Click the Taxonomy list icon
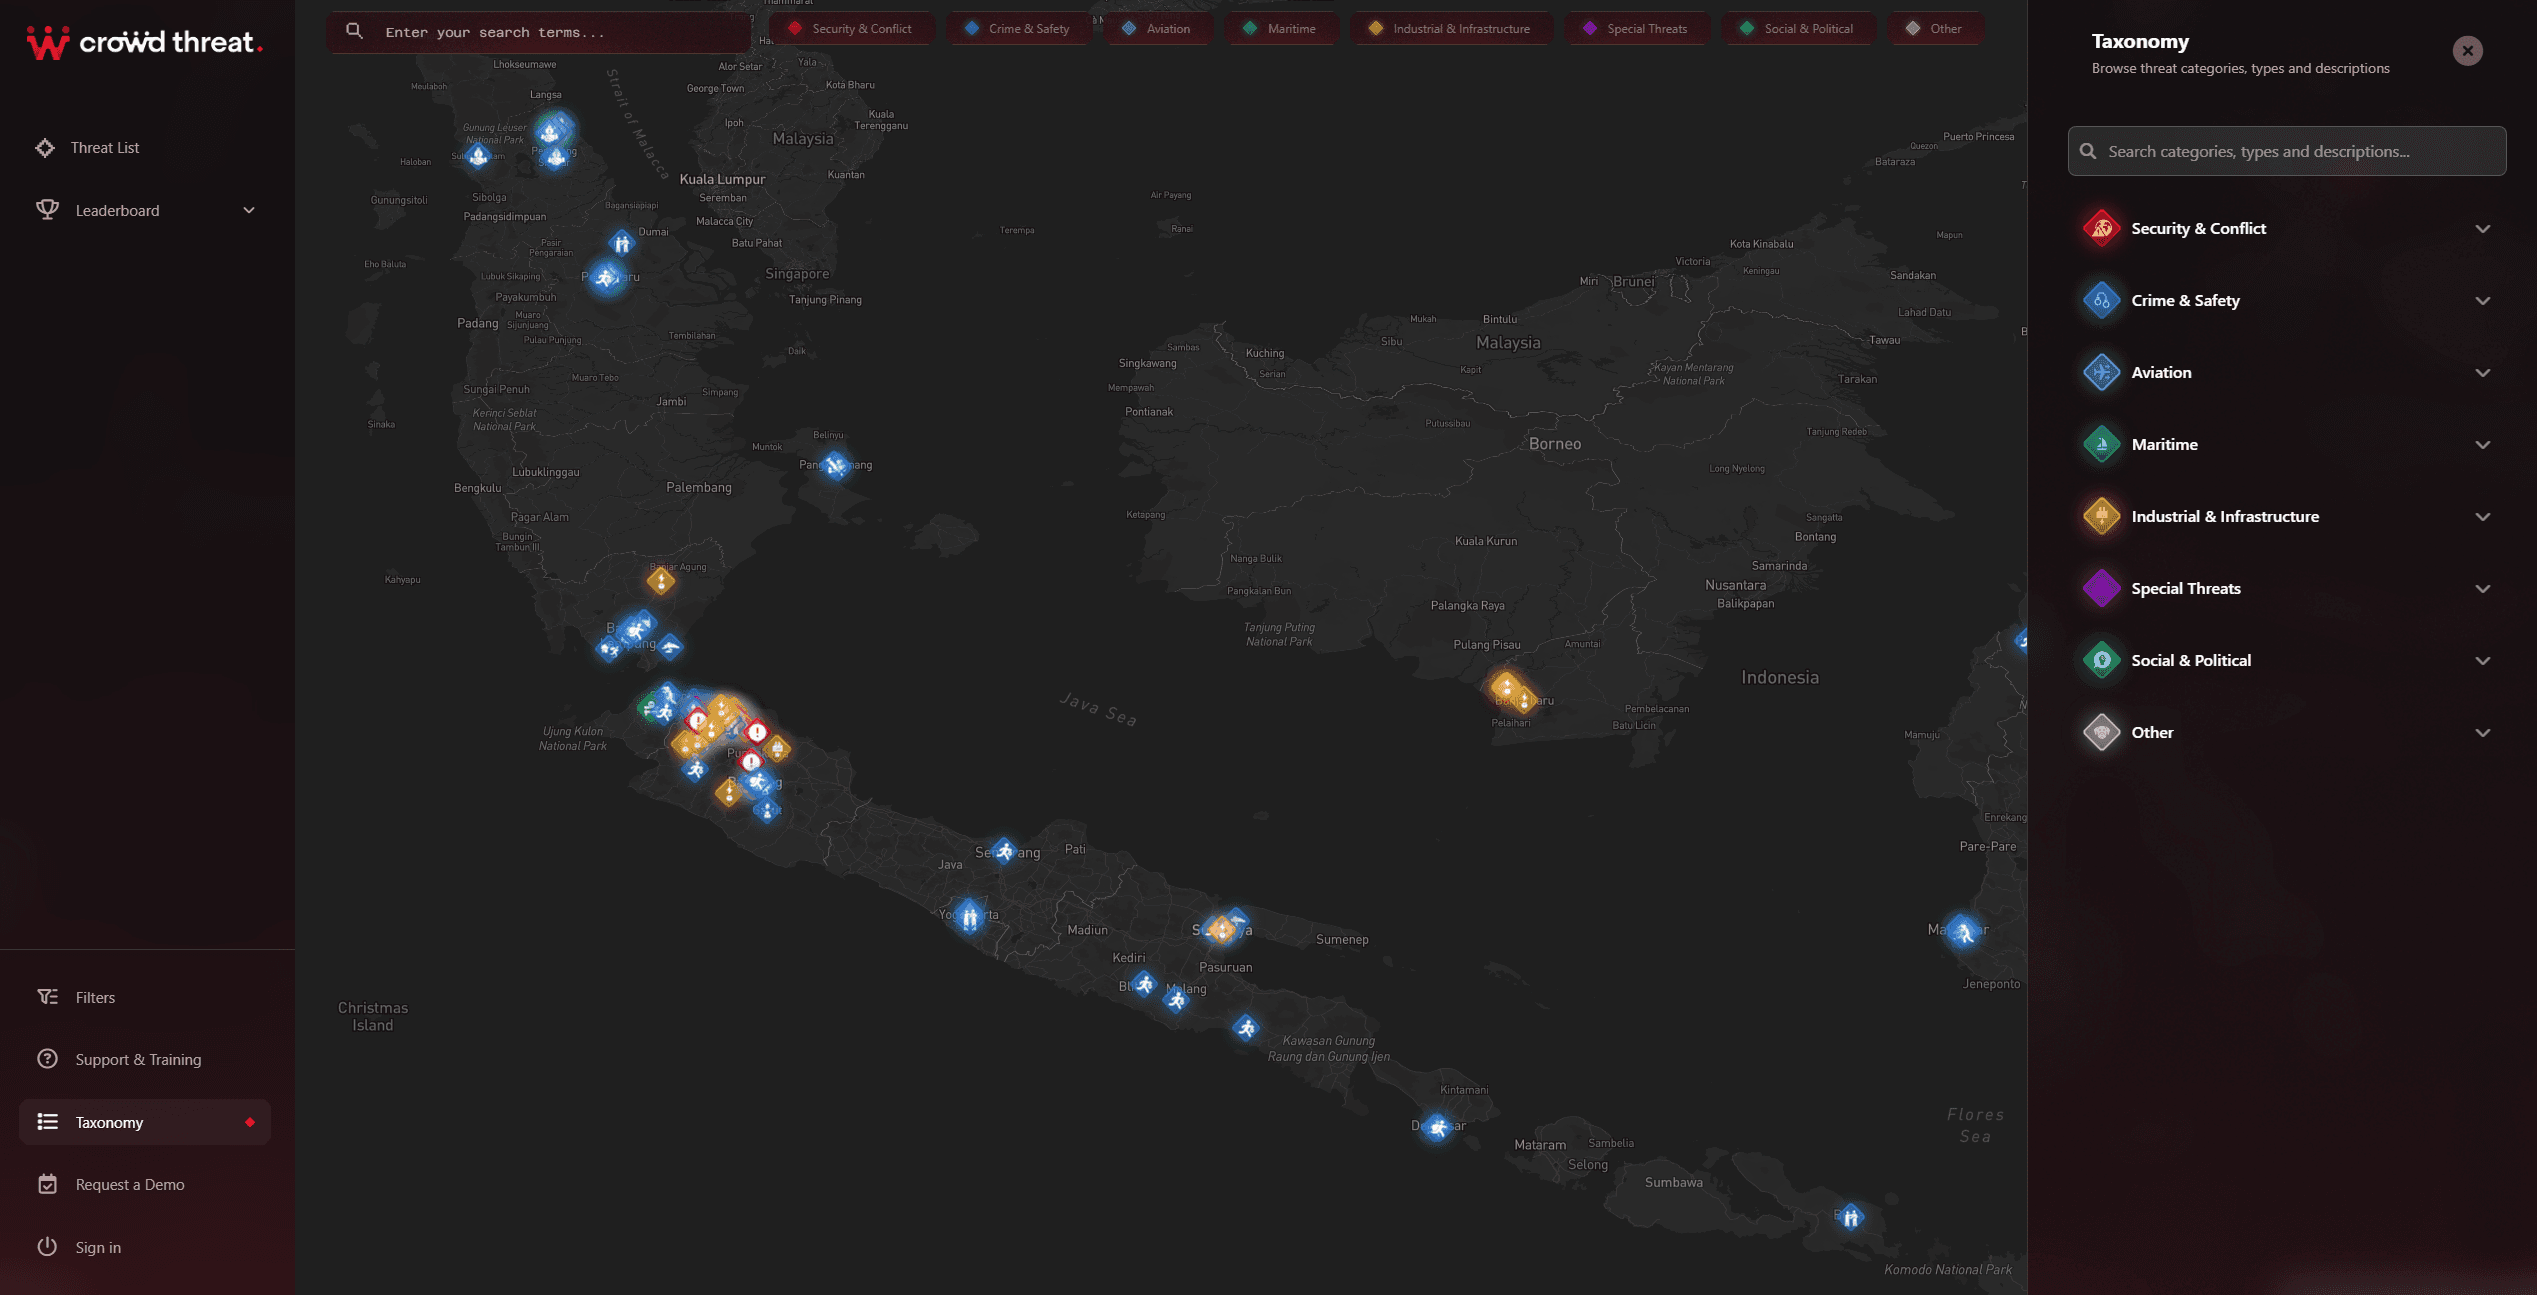Viewport: 2537px width, 1295px height. tap(47, 1122)
